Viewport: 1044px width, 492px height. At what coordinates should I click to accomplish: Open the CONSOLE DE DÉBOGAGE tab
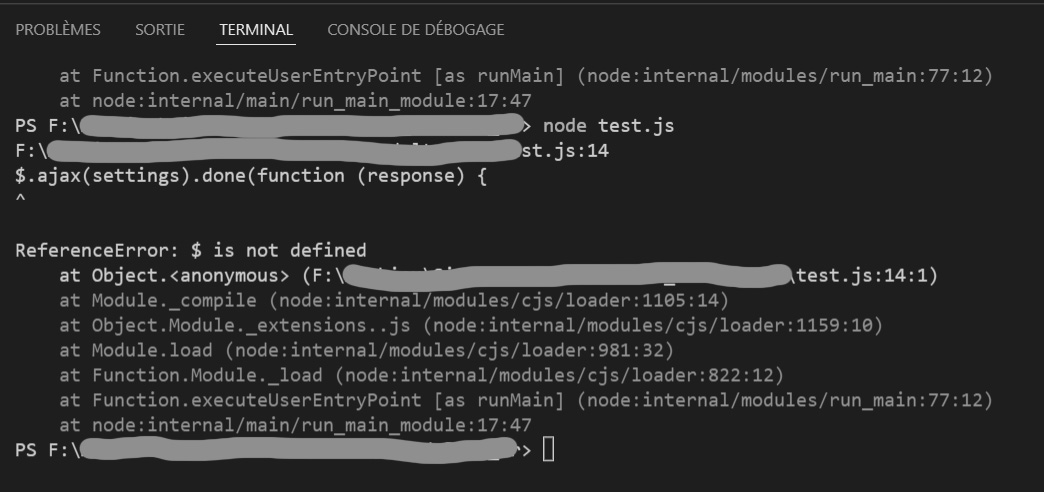click(x=415, y=30)
